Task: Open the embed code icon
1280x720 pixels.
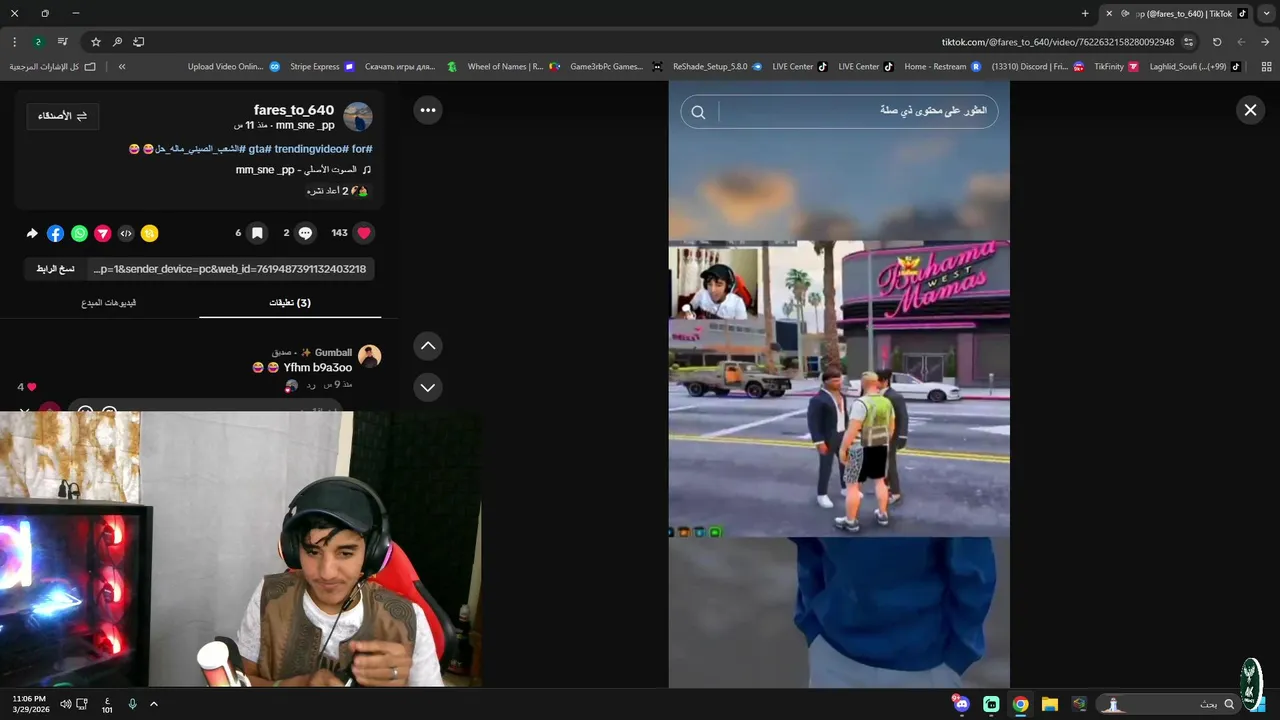Action: 126,233
